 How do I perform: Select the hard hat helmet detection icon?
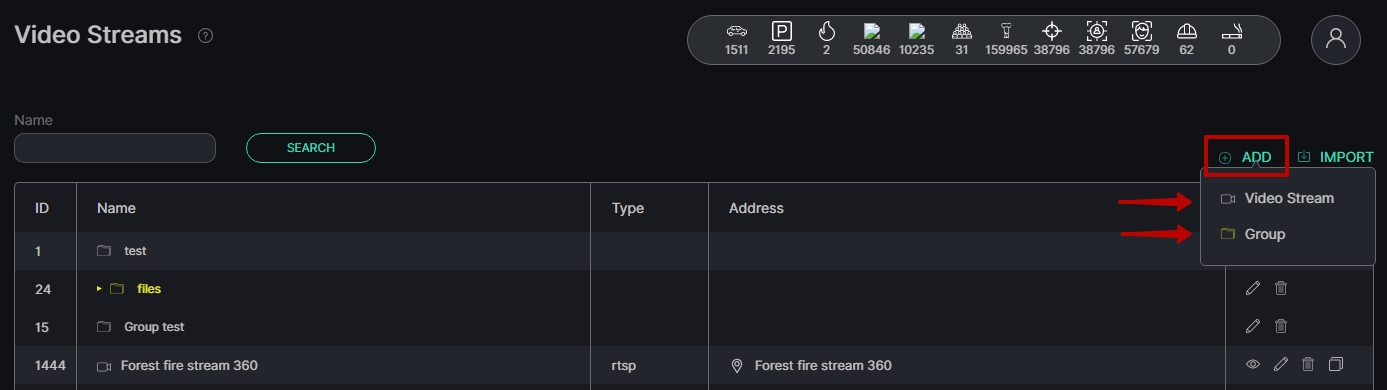click(x=1186, y=31)
